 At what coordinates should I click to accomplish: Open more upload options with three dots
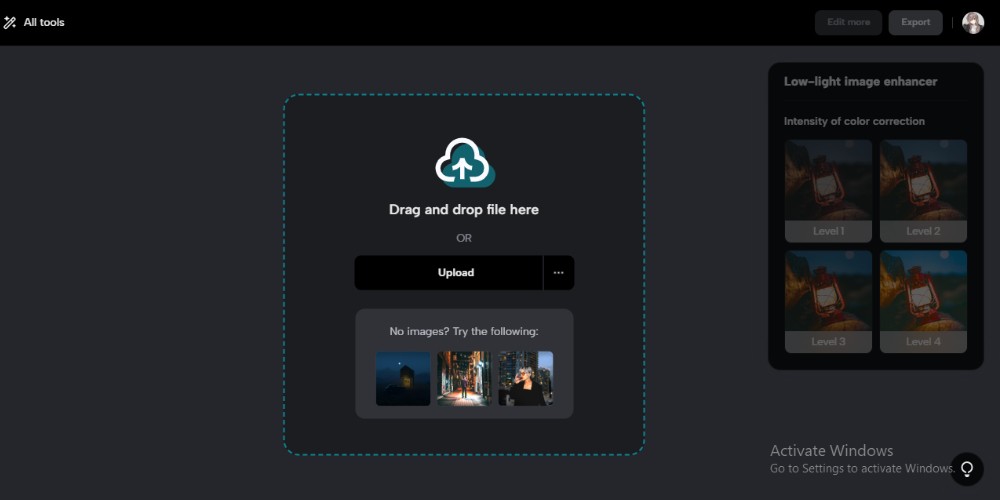tap(559, 272)
